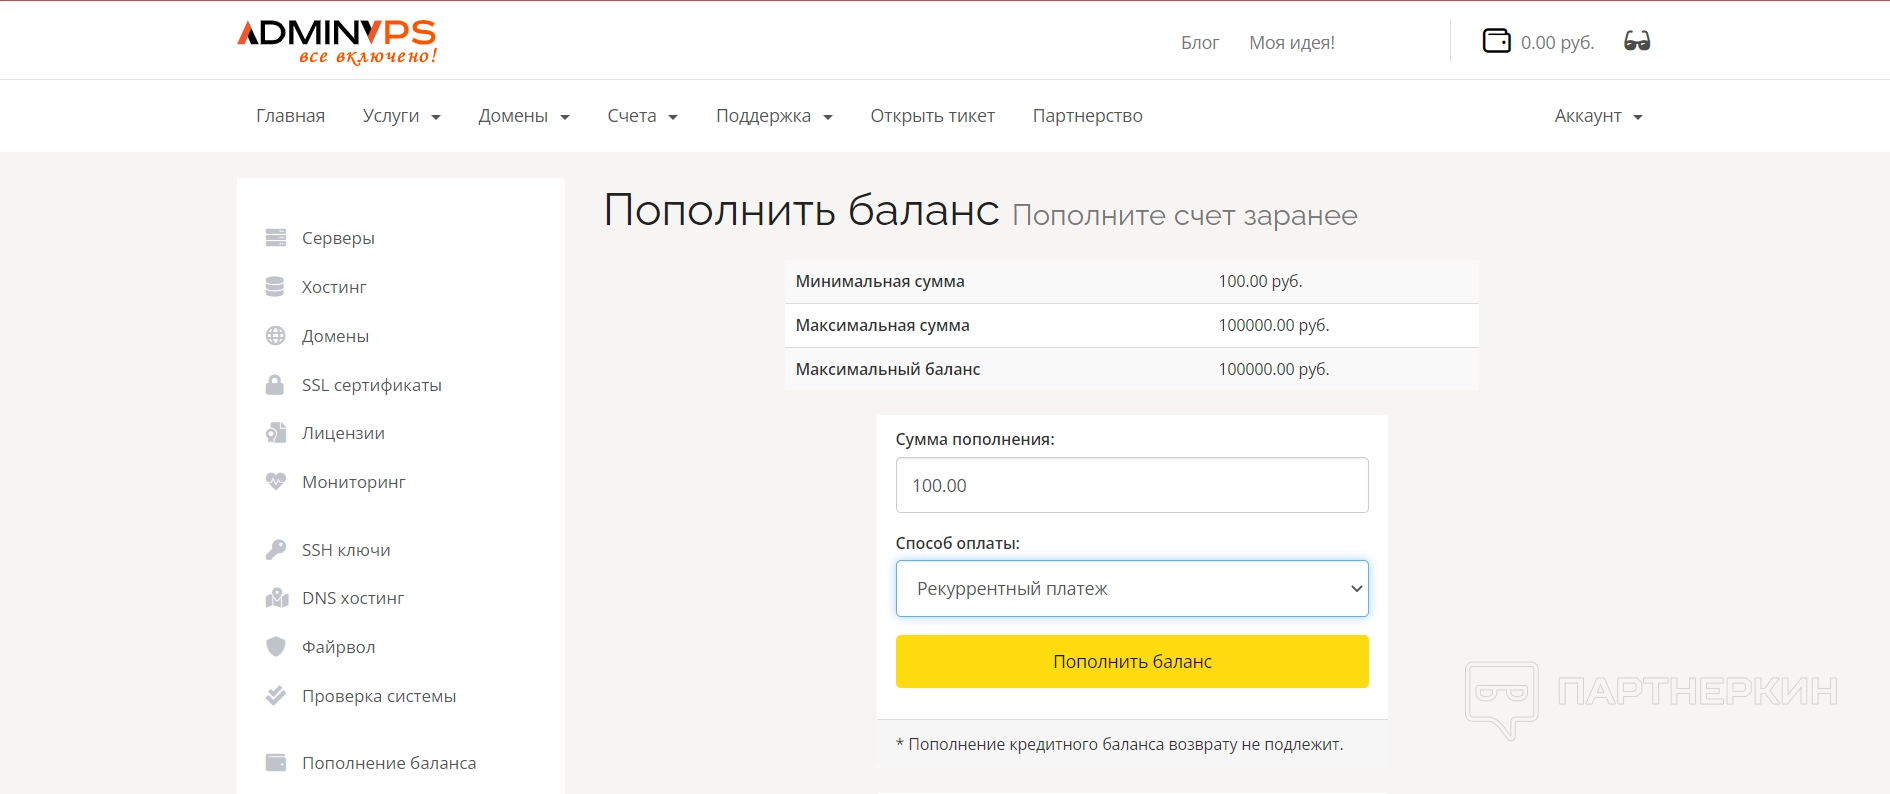The width and height of the screenshot is (1890, 794).
Task: Open Servers via its sidebar icon
Action: [x=275, y=238]
